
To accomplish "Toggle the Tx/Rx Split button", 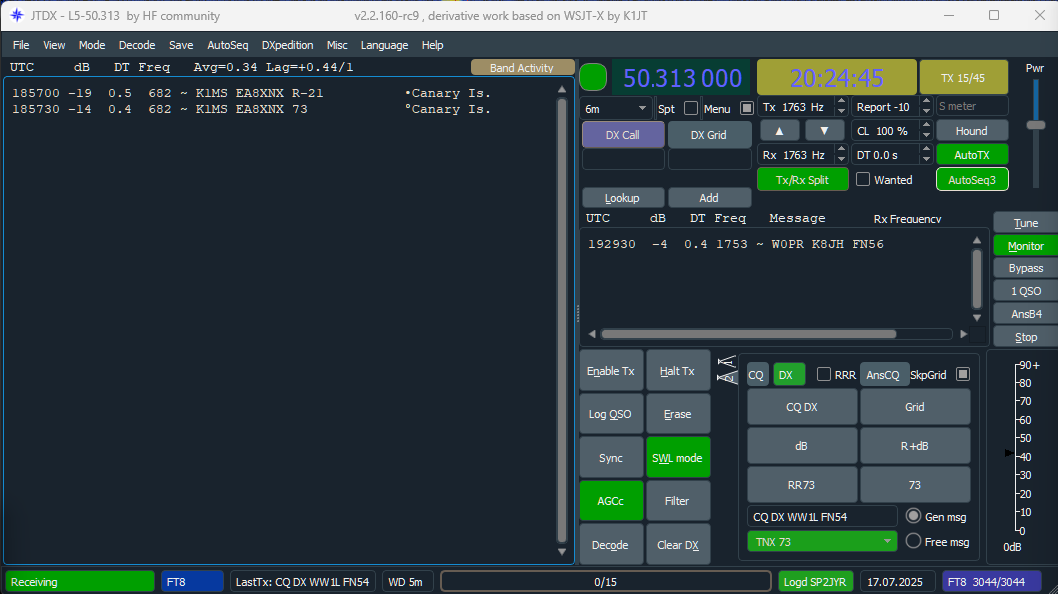I will coord(802,180).
